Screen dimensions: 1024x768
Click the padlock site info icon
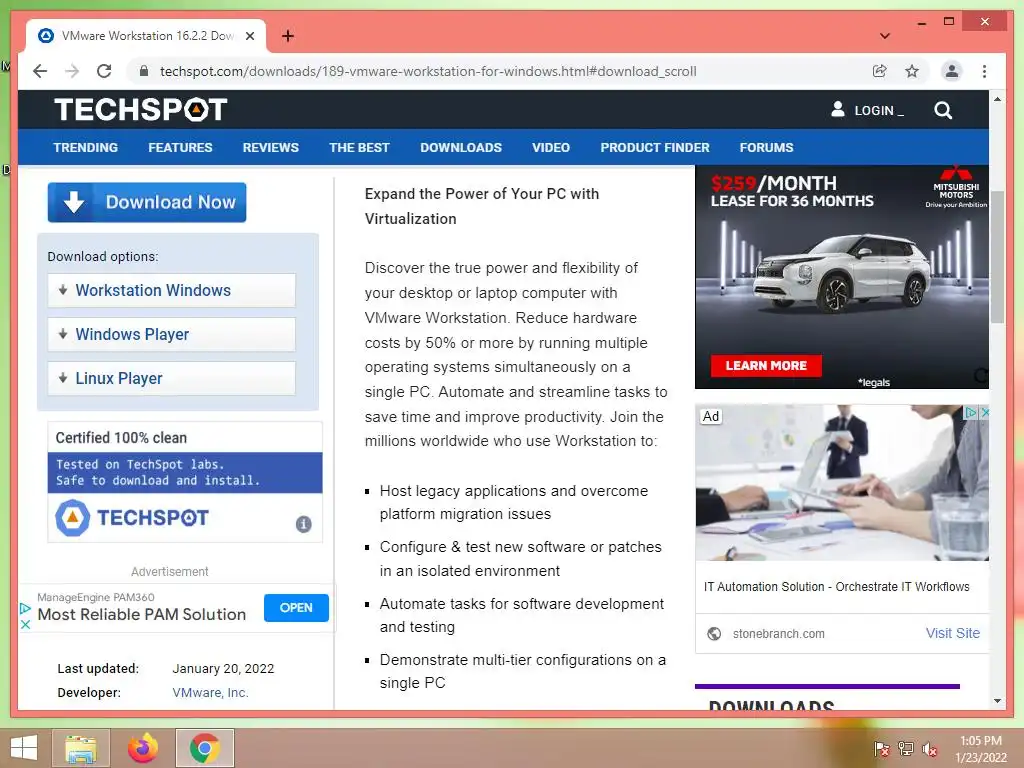pos(144,71)
